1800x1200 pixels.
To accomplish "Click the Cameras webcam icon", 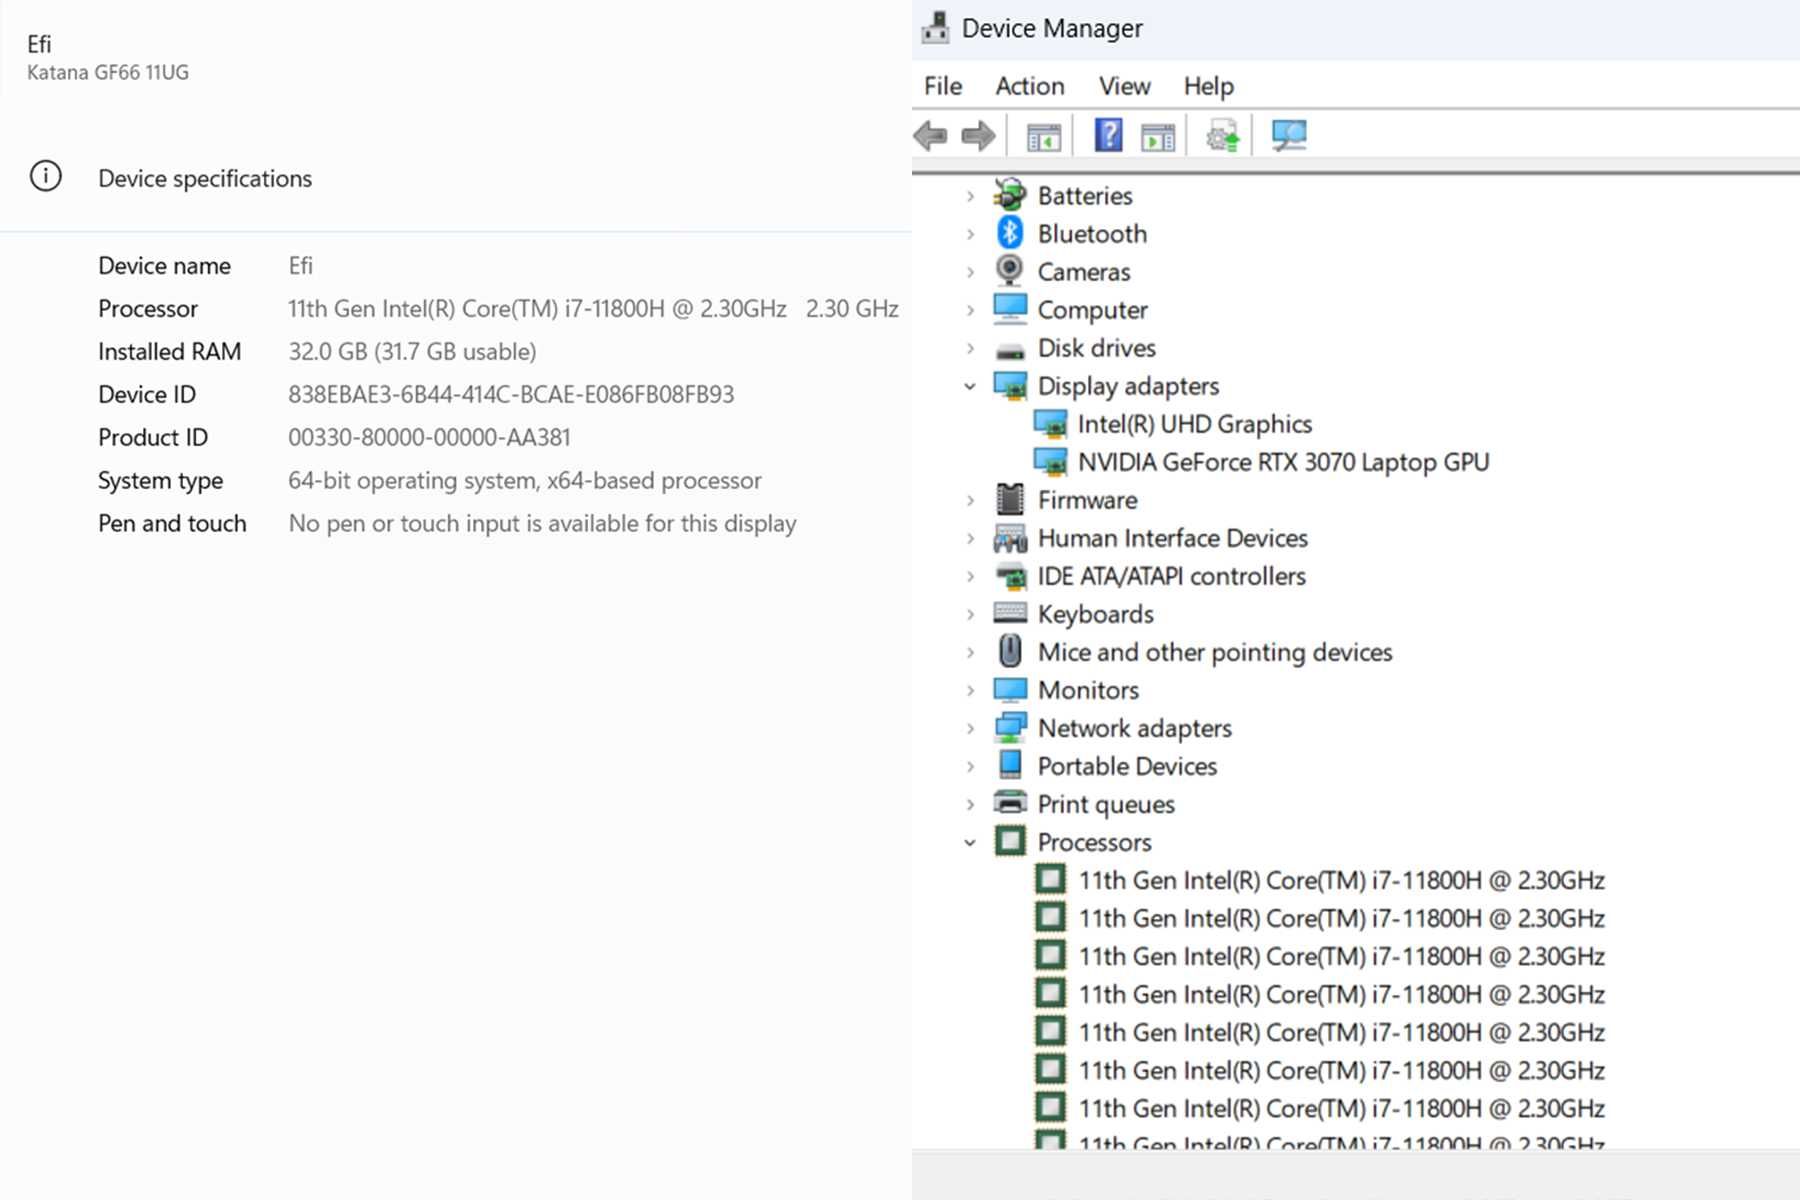I will click(1010, 271).
